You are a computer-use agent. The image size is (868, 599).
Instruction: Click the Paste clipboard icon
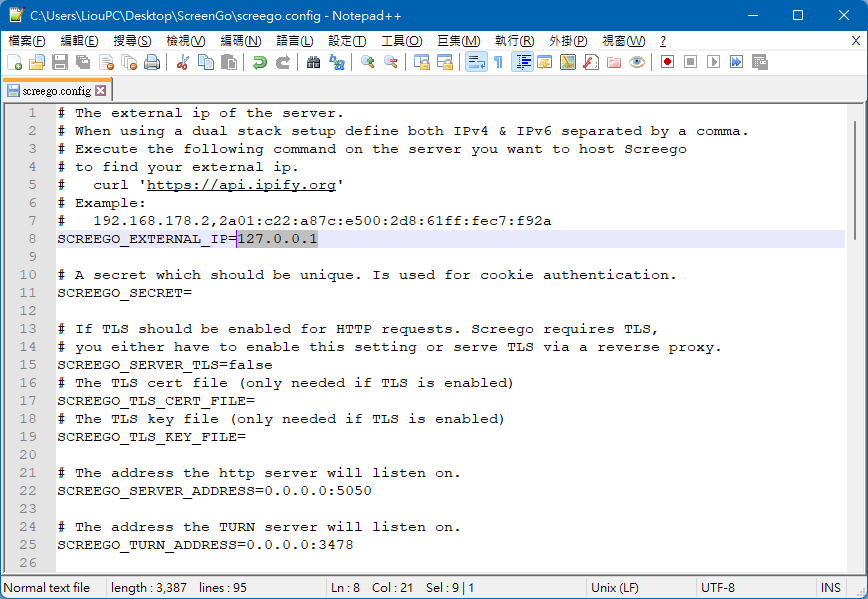(229, 62)
